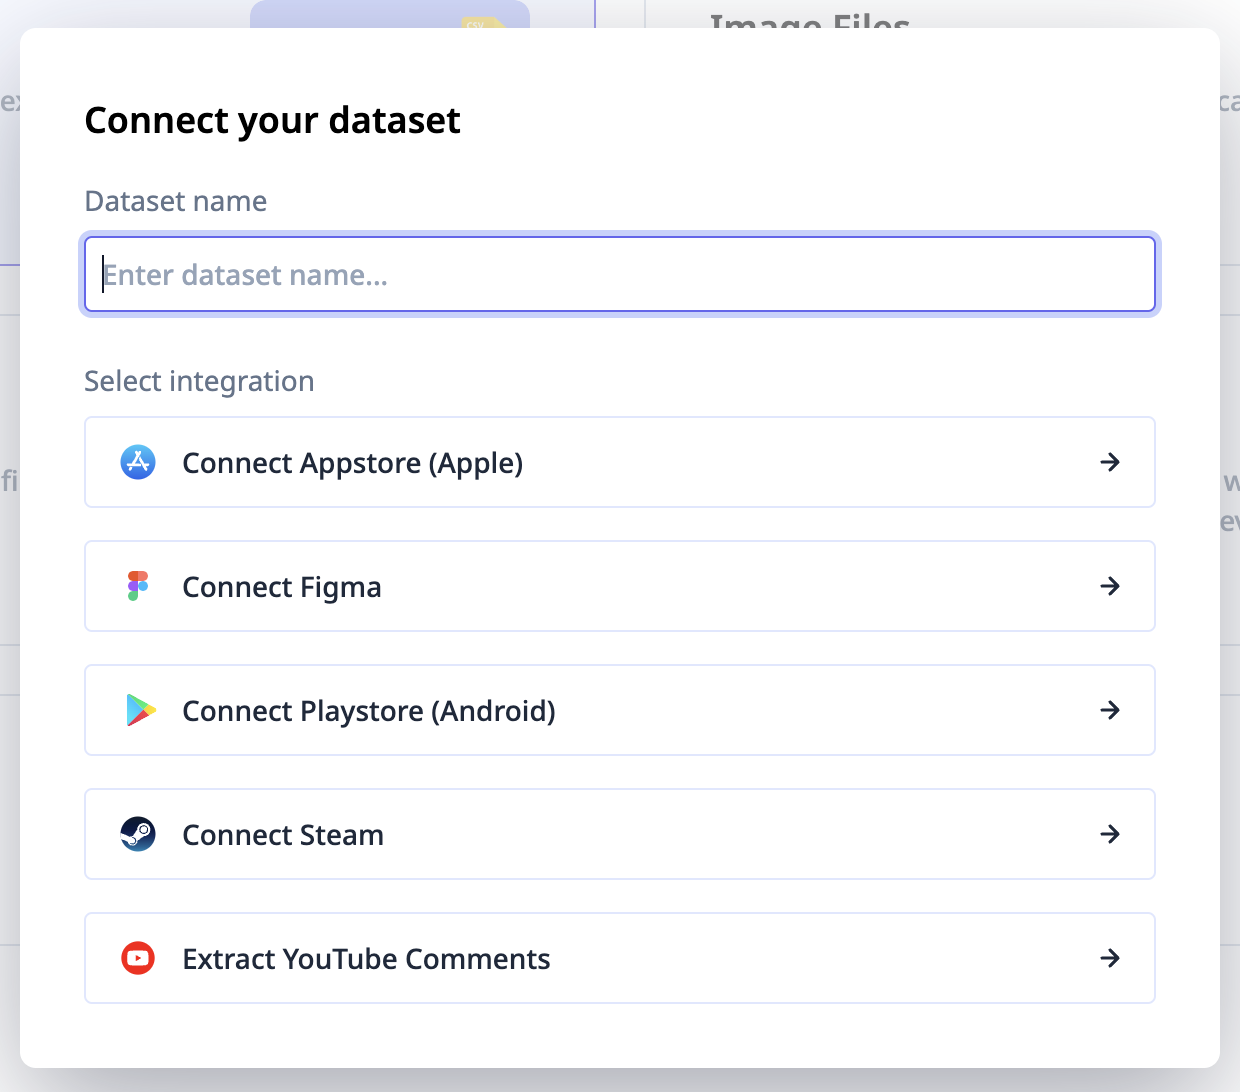Click the red YouTube icon
Viewport: 1240px width, 1092px height.
point(138,958)
